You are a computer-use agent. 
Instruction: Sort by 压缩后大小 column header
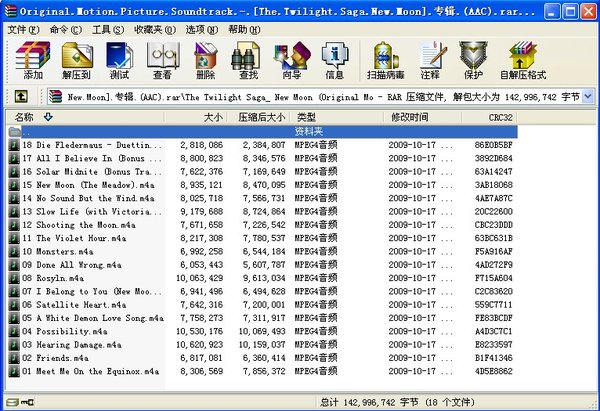(x=258, y=117)
